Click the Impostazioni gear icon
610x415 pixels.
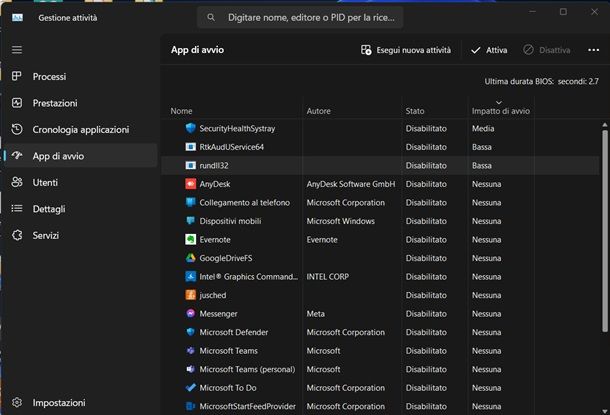pos(17,402)
